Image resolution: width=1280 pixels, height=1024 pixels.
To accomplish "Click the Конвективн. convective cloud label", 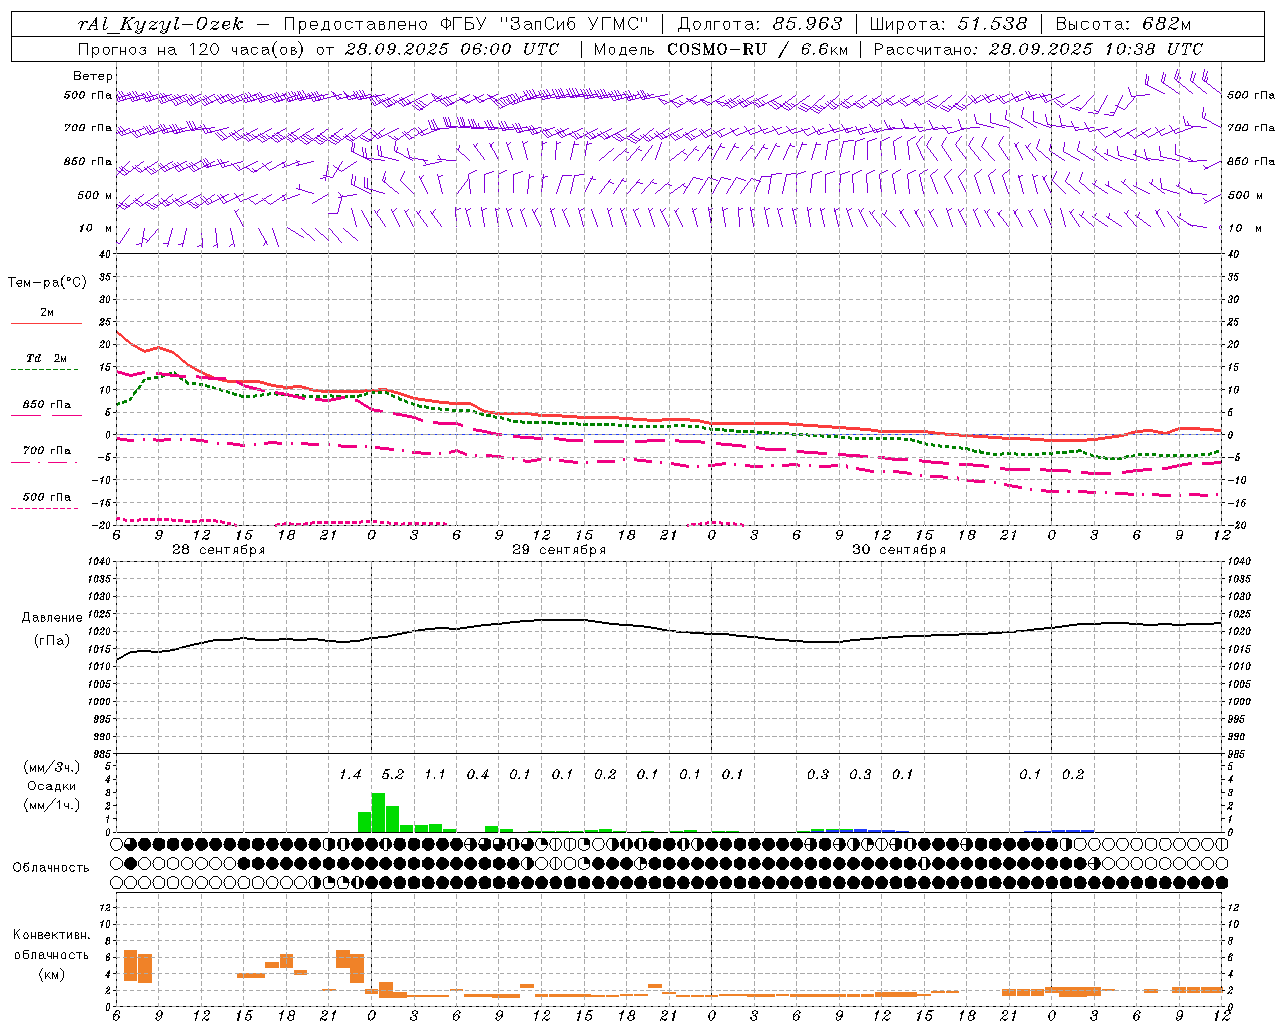I will 51,935.
